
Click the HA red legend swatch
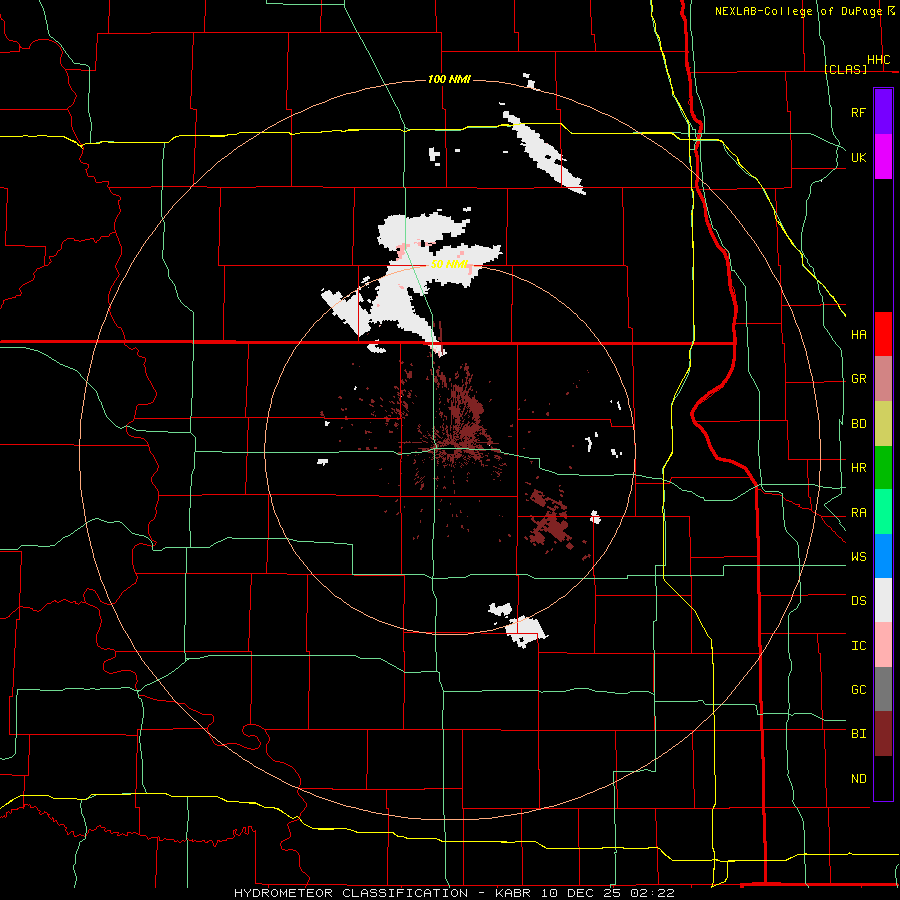coord(883,334)
